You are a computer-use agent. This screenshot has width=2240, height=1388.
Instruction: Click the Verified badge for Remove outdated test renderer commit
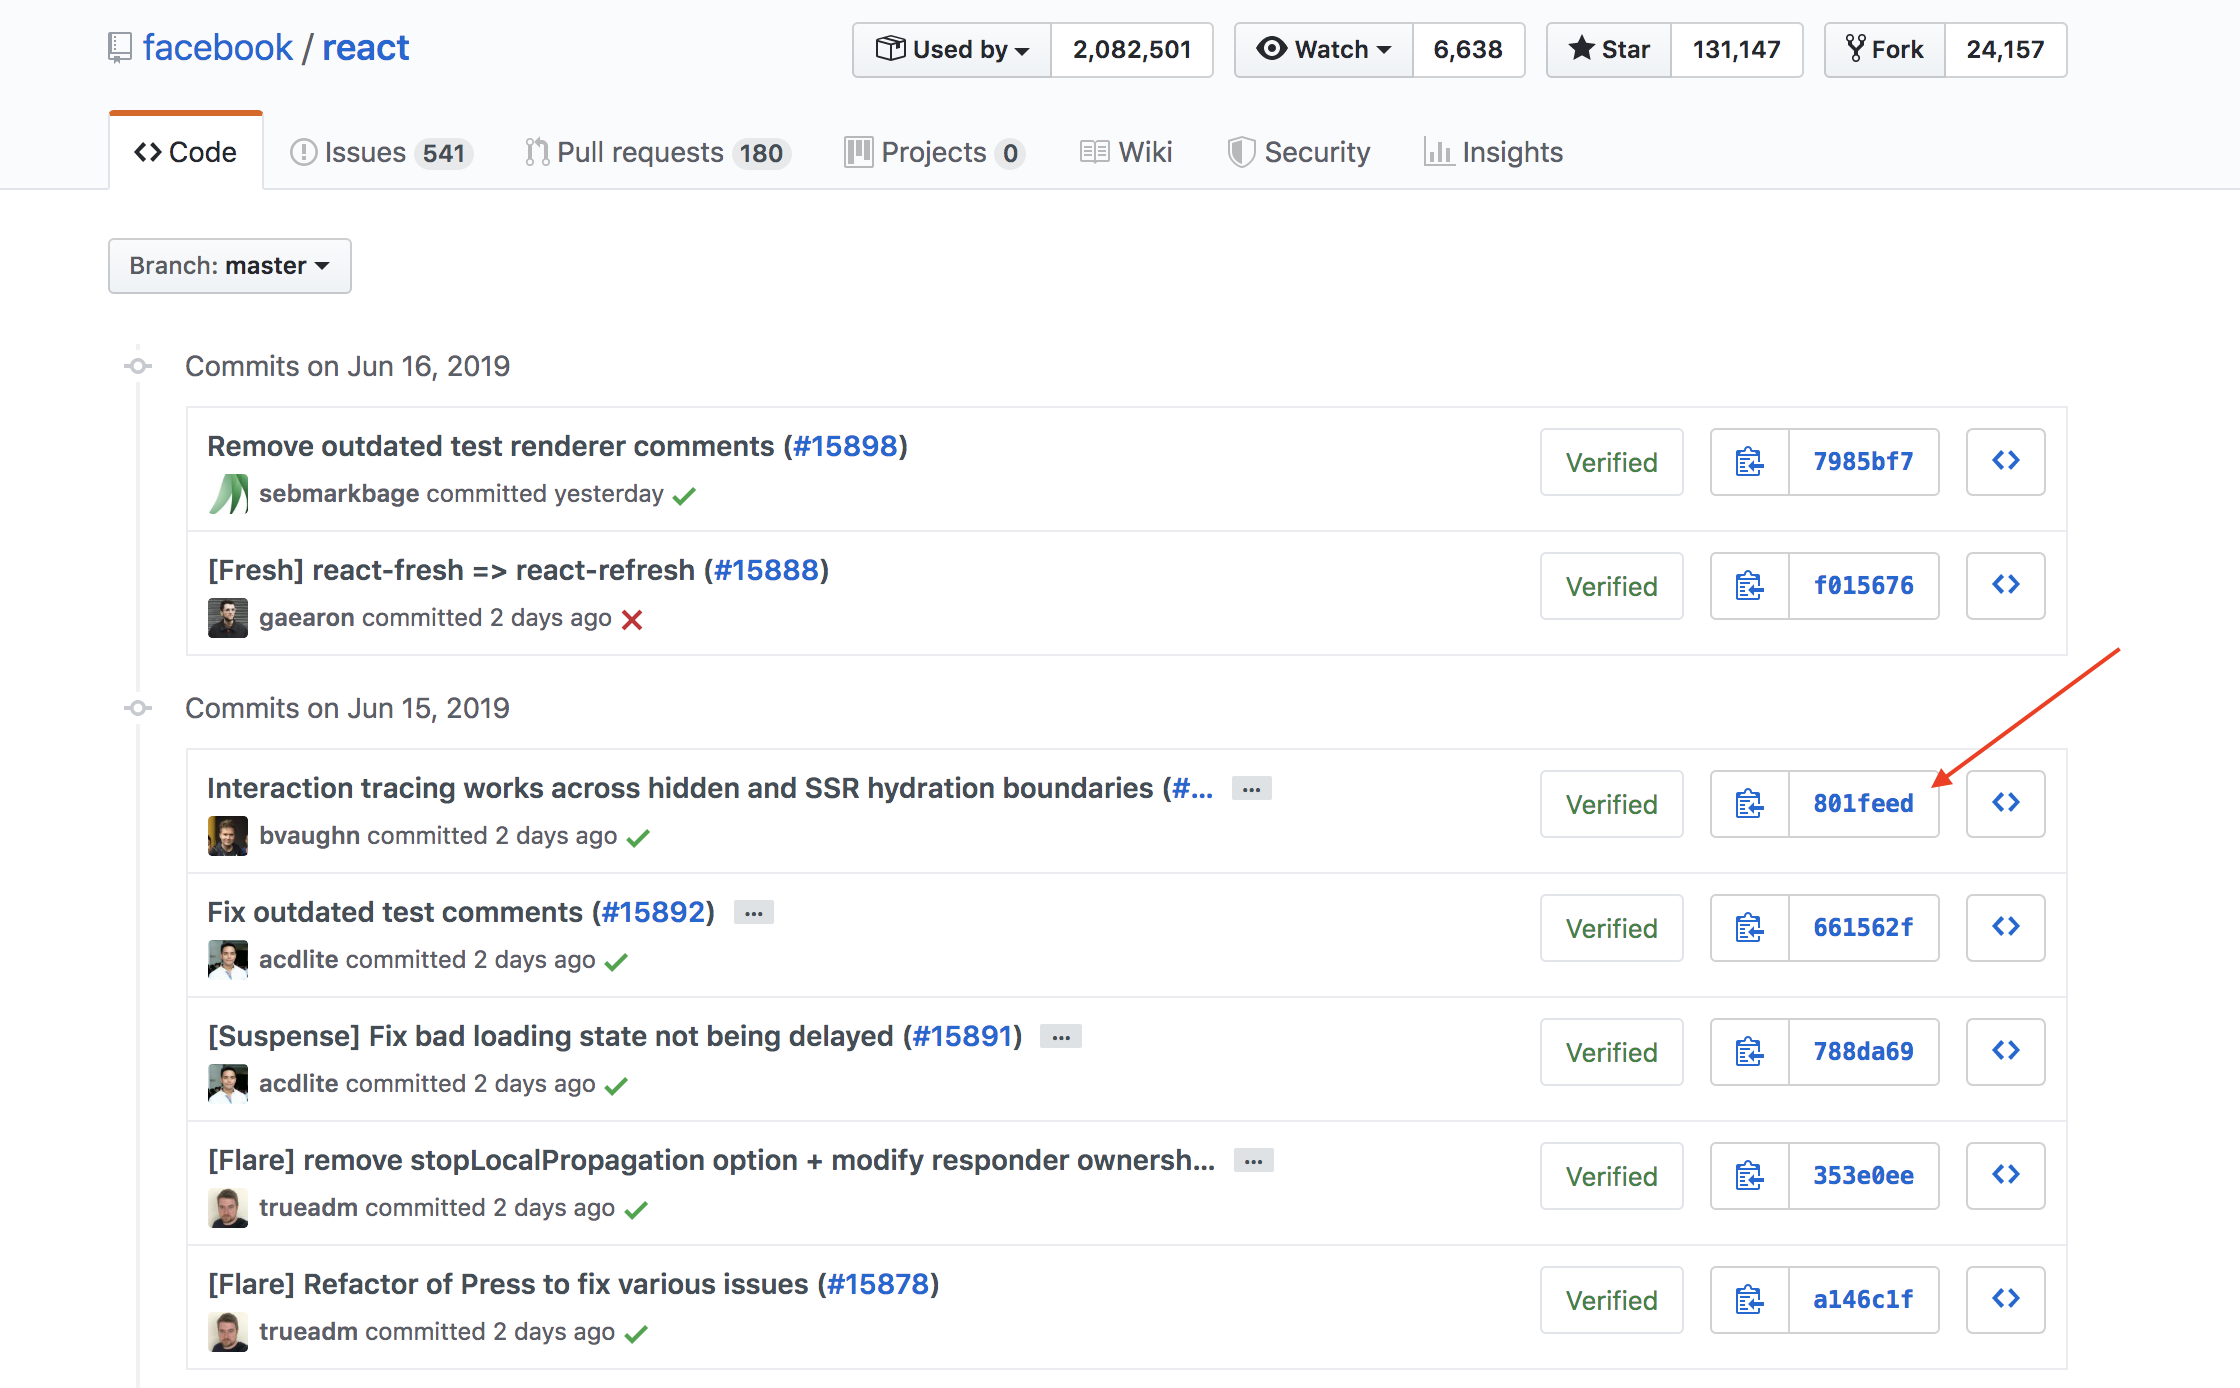click(x=1611, y=462)
